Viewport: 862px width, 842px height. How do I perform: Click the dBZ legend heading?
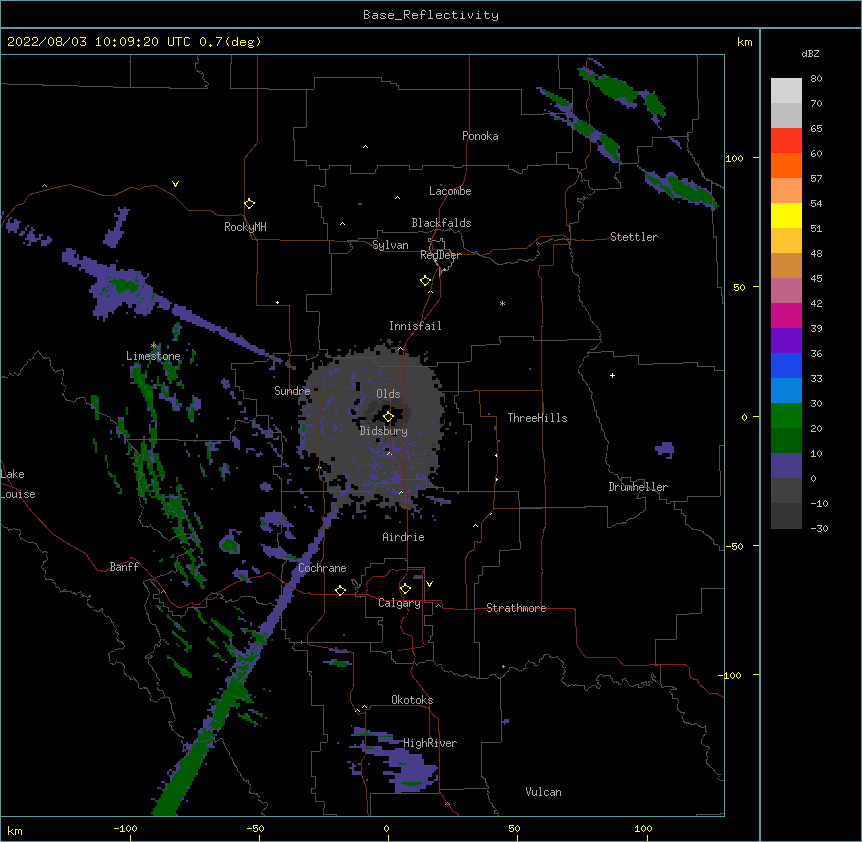click(810, 54)
